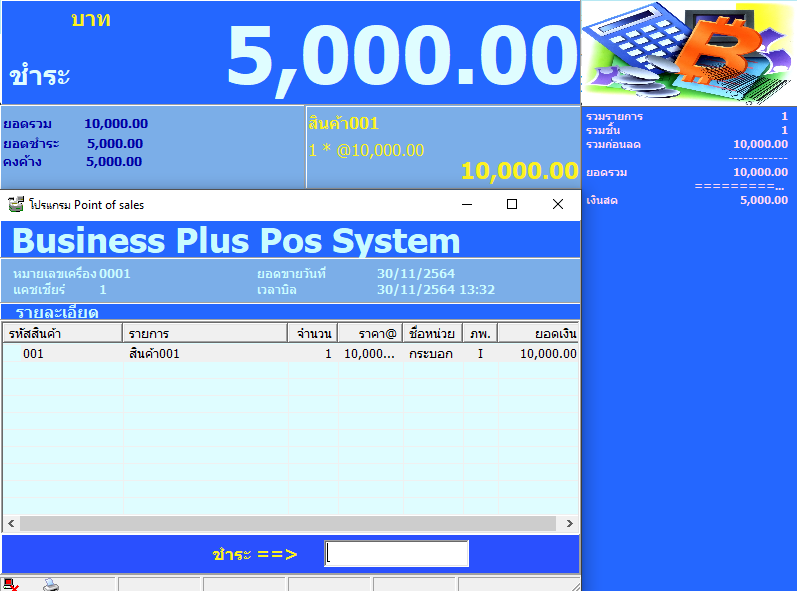797x591 pixels.
Task: Close the Point of sales window
Action: pyautogui.click(x=558, y=204)
